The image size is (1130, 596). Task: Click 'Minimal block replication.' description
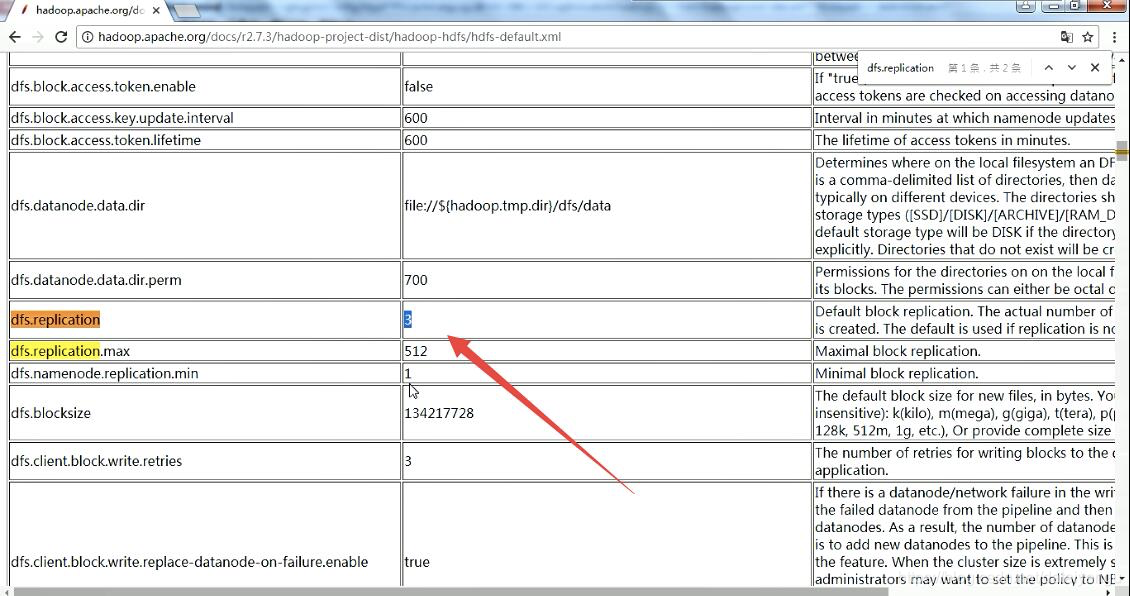click(897, 373)
